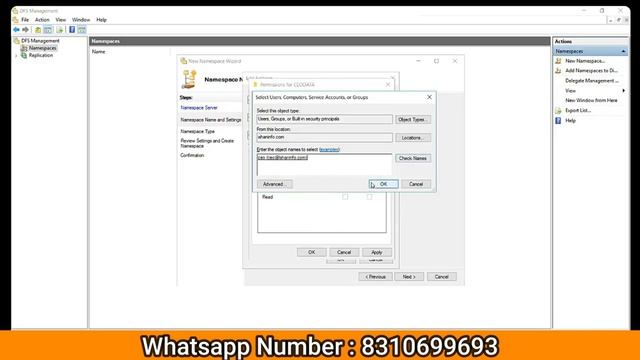Click Apply in the Permissions dialog
This screenshot has width=640, height=360.
click(x=377, y=252)
